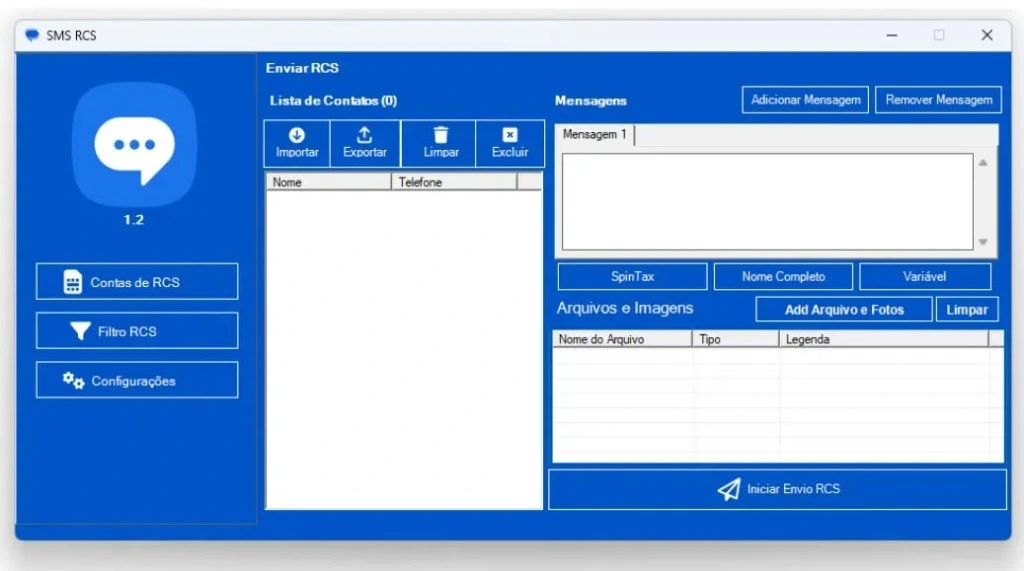
Task: Click the SMS RCS title bar icon
Action: (32, 35)
